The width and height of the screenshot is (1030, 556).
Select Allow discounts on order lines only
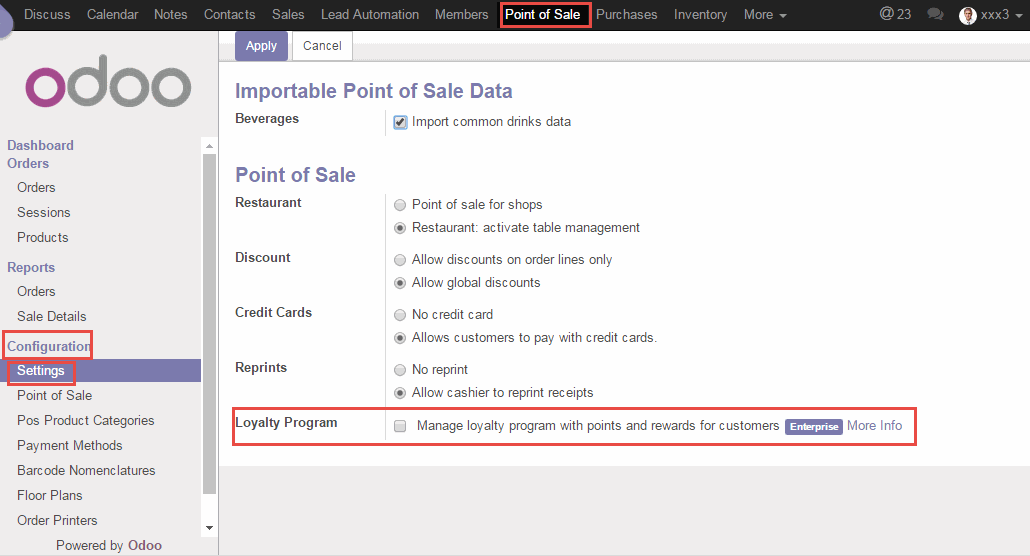[x=400, y=259]
